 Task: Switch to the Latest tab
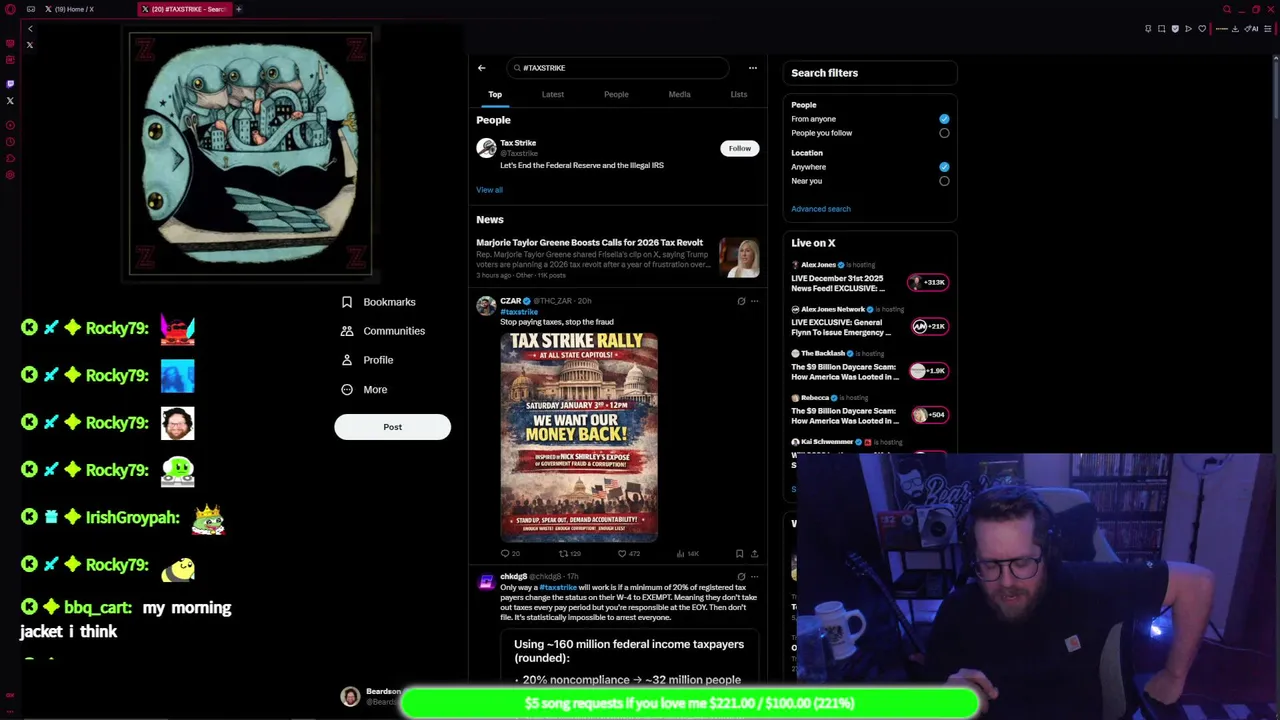point(553,94)
